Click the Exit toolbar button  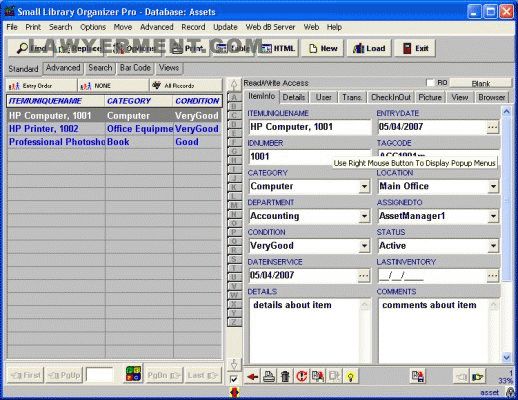point(415,49)
